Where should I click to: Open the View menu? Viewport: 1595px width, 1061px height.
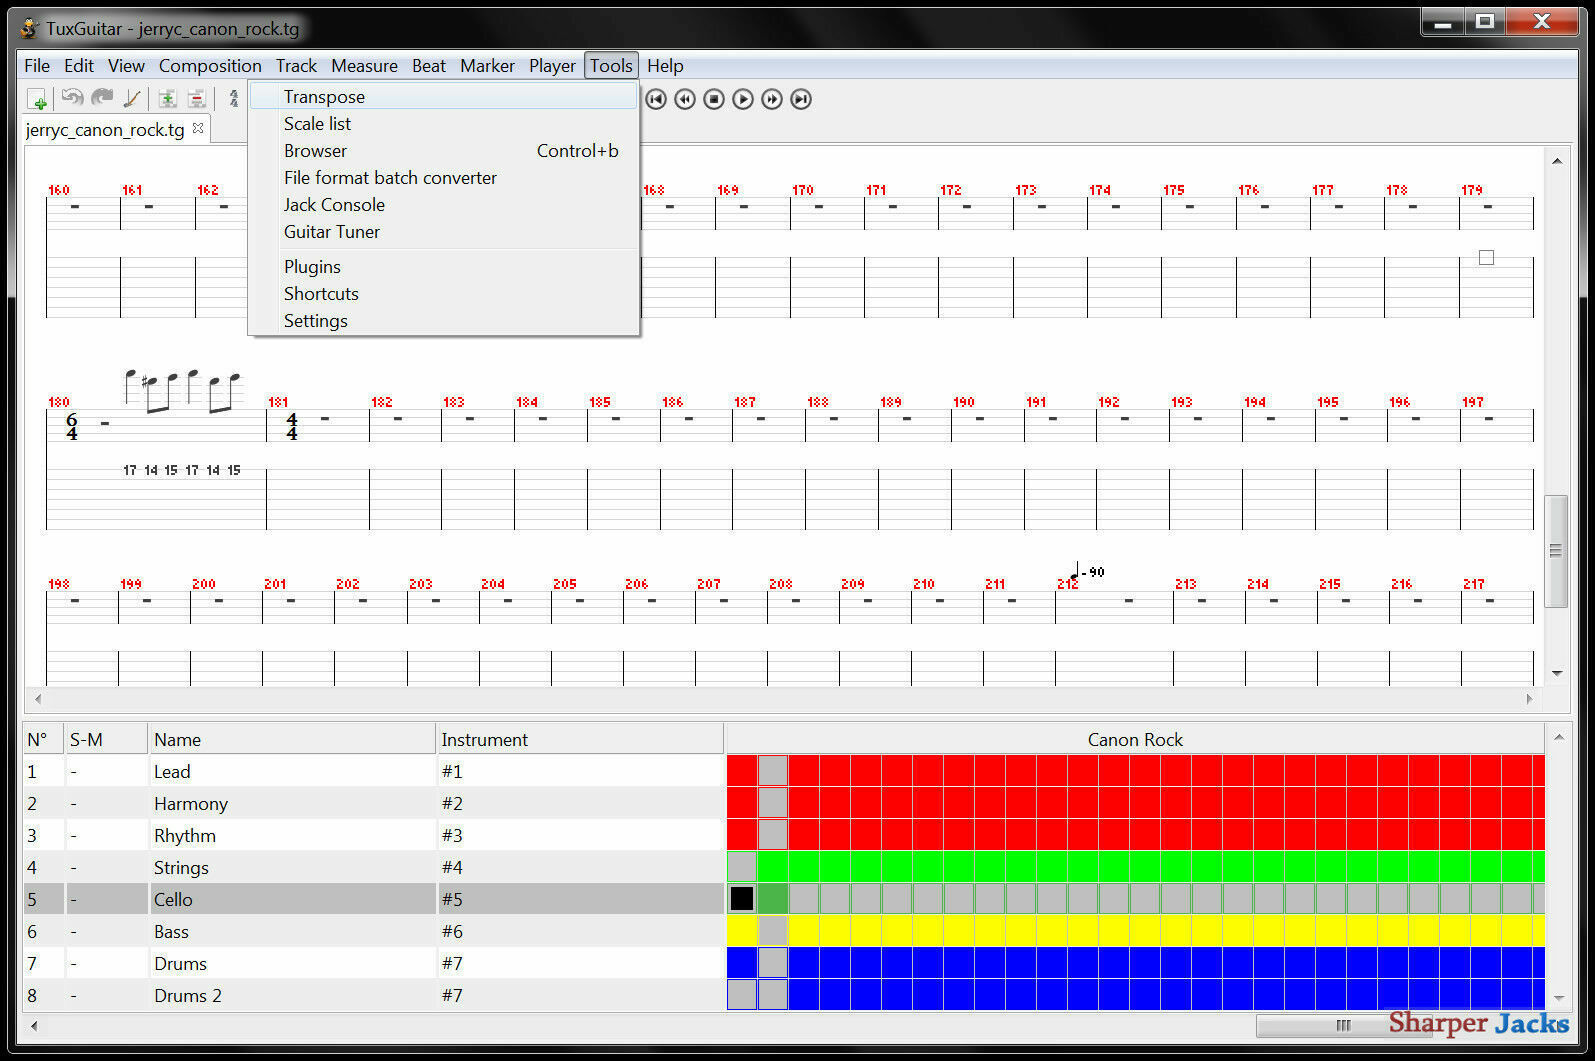click(x=126, y=66)
